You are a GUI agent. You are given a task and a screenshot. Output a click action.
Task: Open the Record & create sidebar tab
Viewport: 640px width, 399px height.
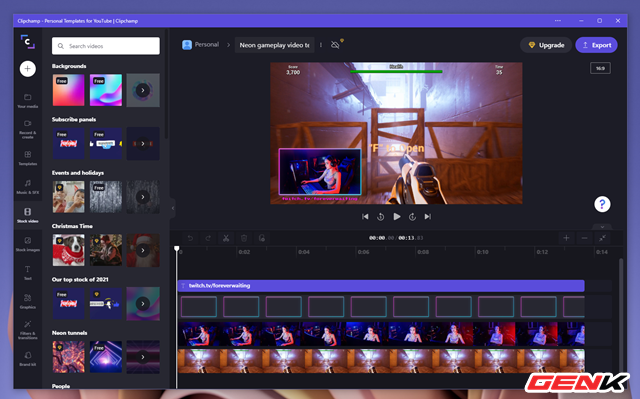(x=28, y=129)
